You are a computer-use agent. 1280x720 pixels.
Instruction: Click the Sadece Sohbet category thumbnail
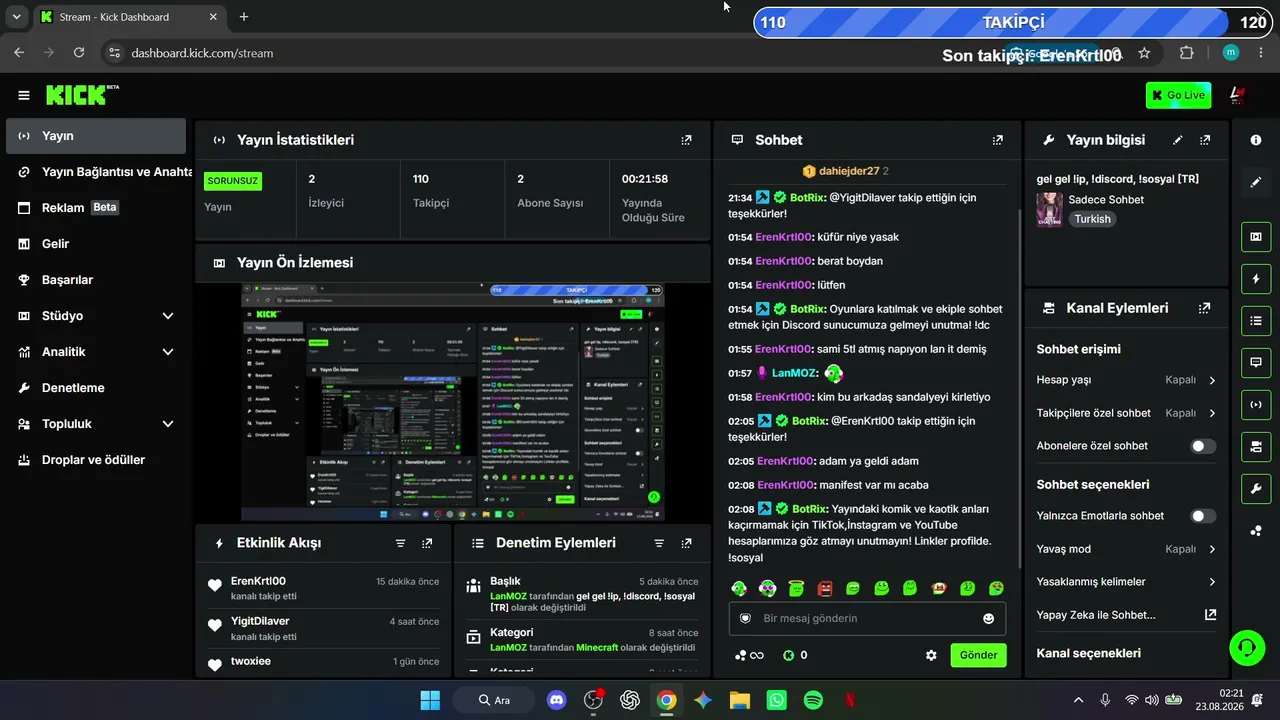tap(1050, 210)
